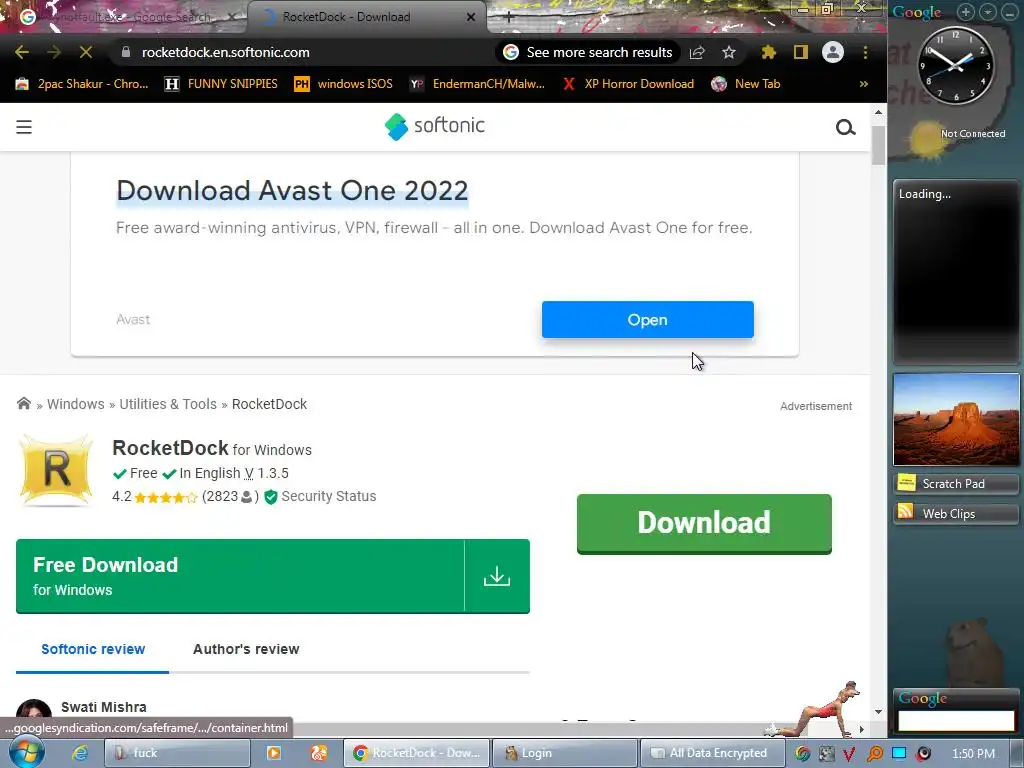
Task: Click the 1:50 PM taskbar clock
Action: click(x=973, y=754)
